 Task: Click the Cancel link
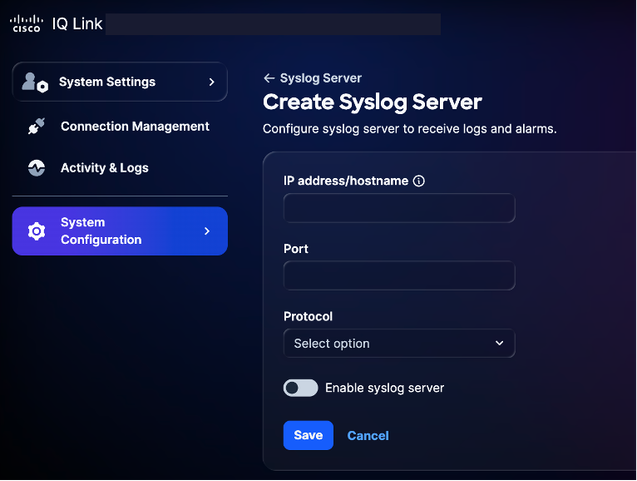(368, 436)
